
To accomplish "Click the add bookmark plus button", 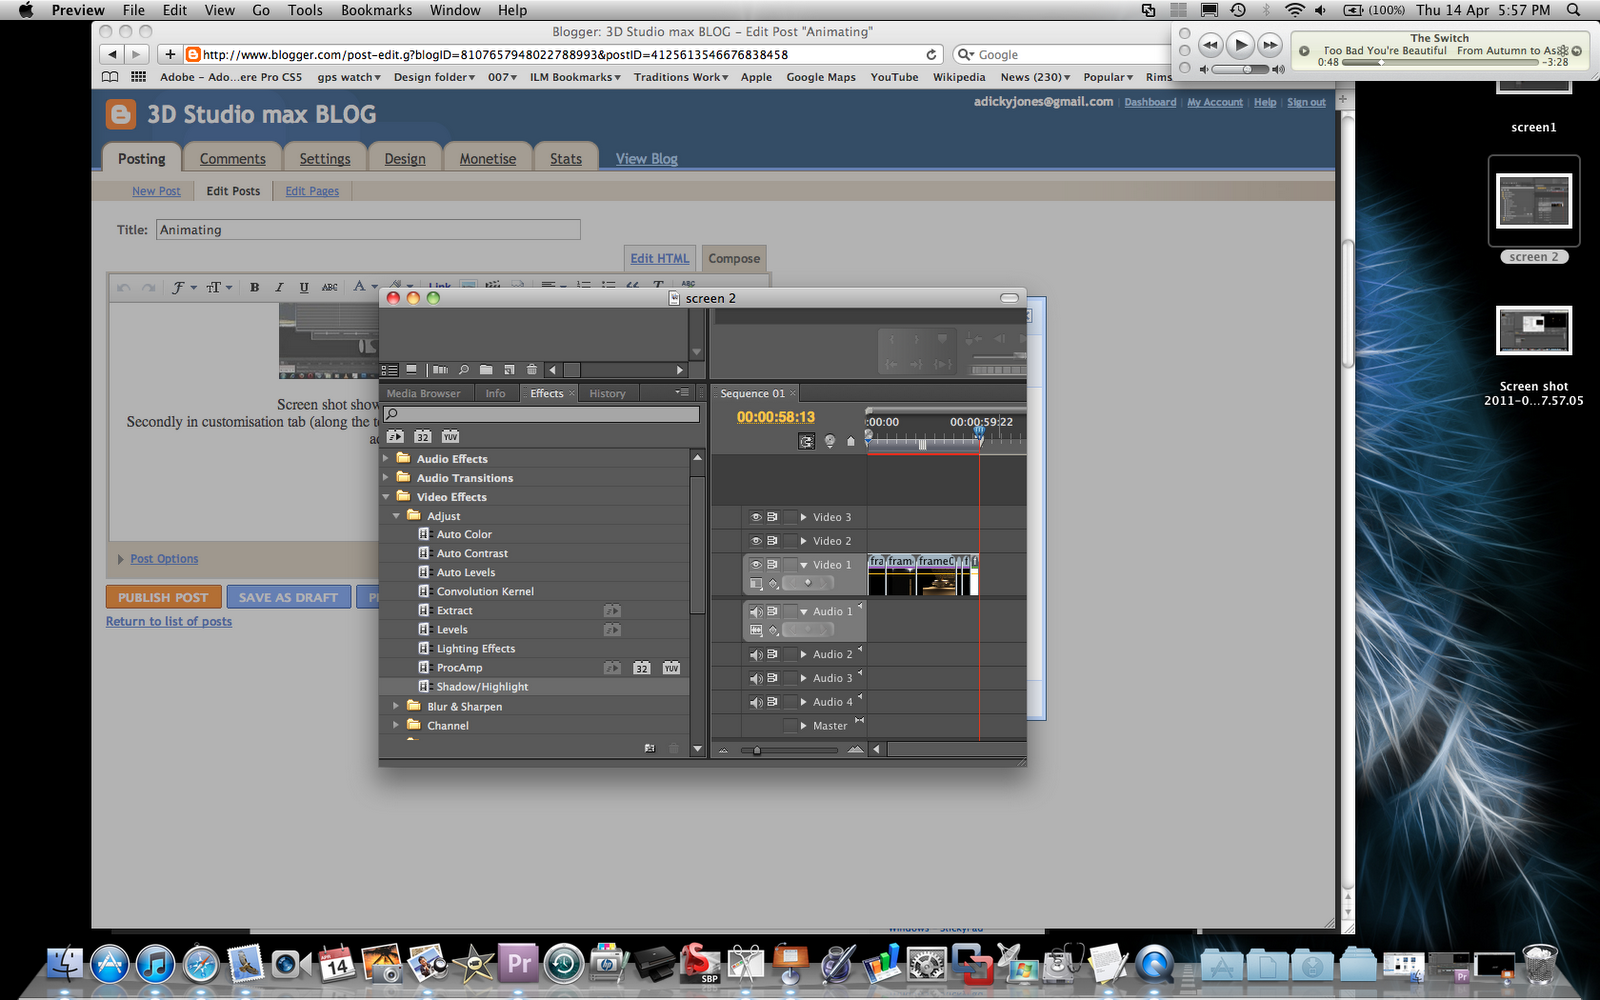I will click(x=170, y=54).
